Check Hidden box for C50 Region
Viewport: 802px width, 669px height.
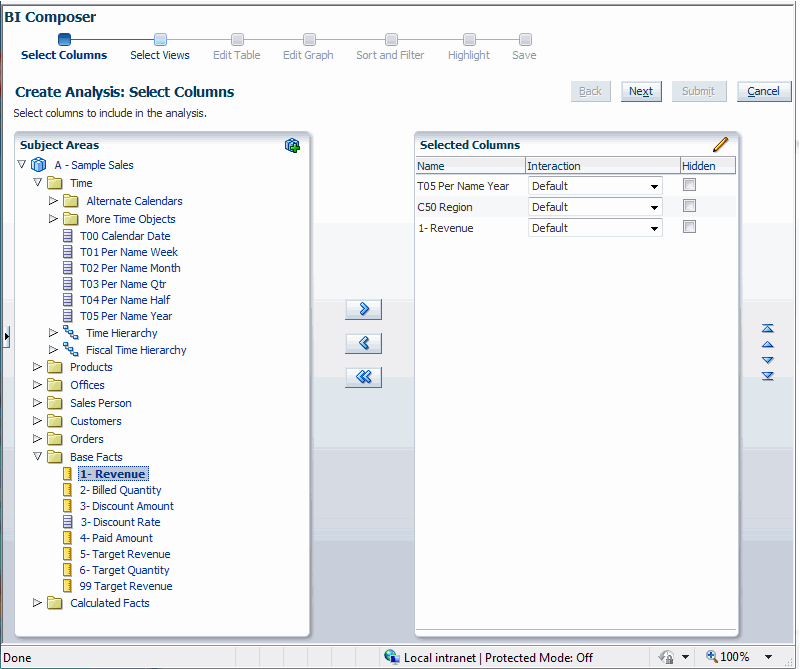[x=689, y=207]
